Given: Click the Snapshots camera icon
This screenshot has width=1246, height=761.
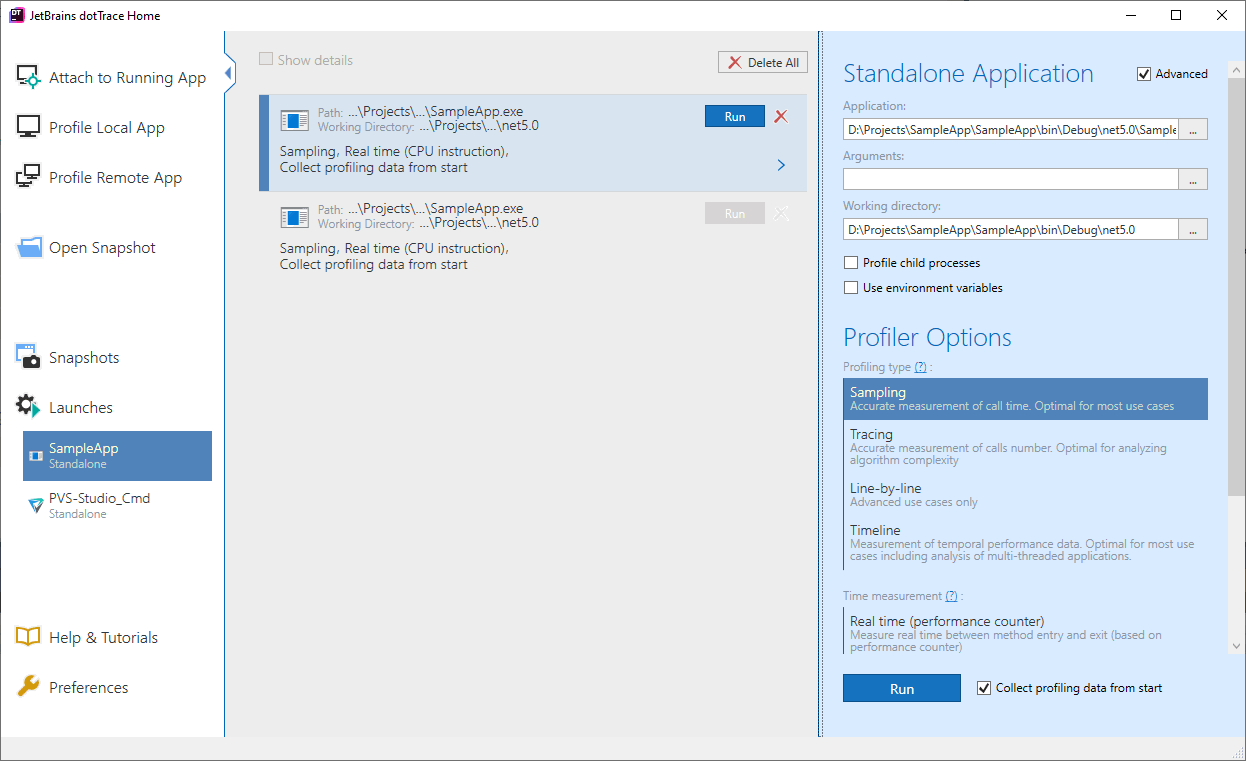Looking at the screenshot, I should (x=28, y=357).
